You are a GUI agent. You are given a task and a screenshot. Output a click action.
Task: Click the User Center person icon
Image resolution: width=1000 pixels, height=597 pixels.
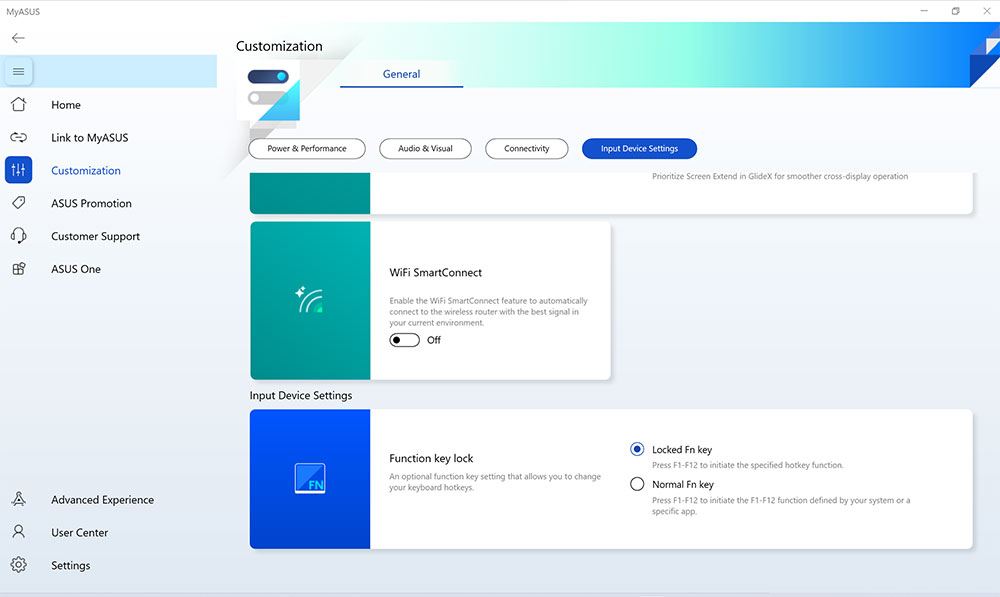point(18,532)
